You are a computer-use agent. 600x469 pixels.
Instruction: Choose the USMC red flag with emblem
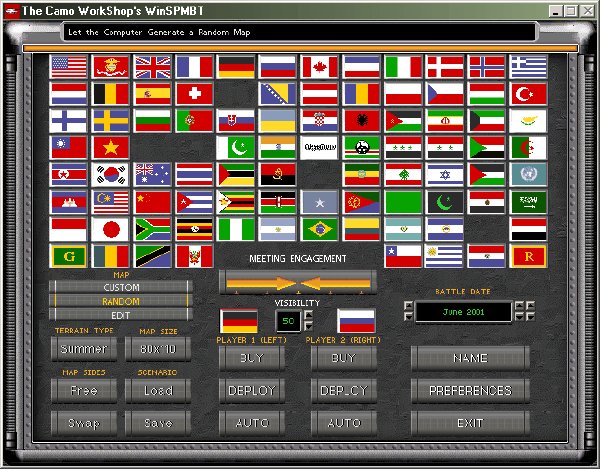[111, 67]
